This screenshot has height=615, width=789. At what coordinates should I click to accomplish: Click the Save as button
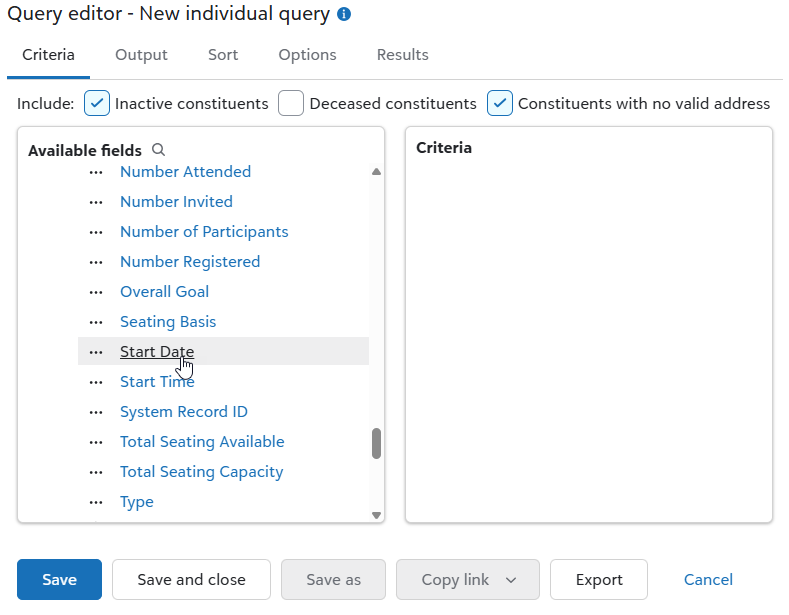333,579
